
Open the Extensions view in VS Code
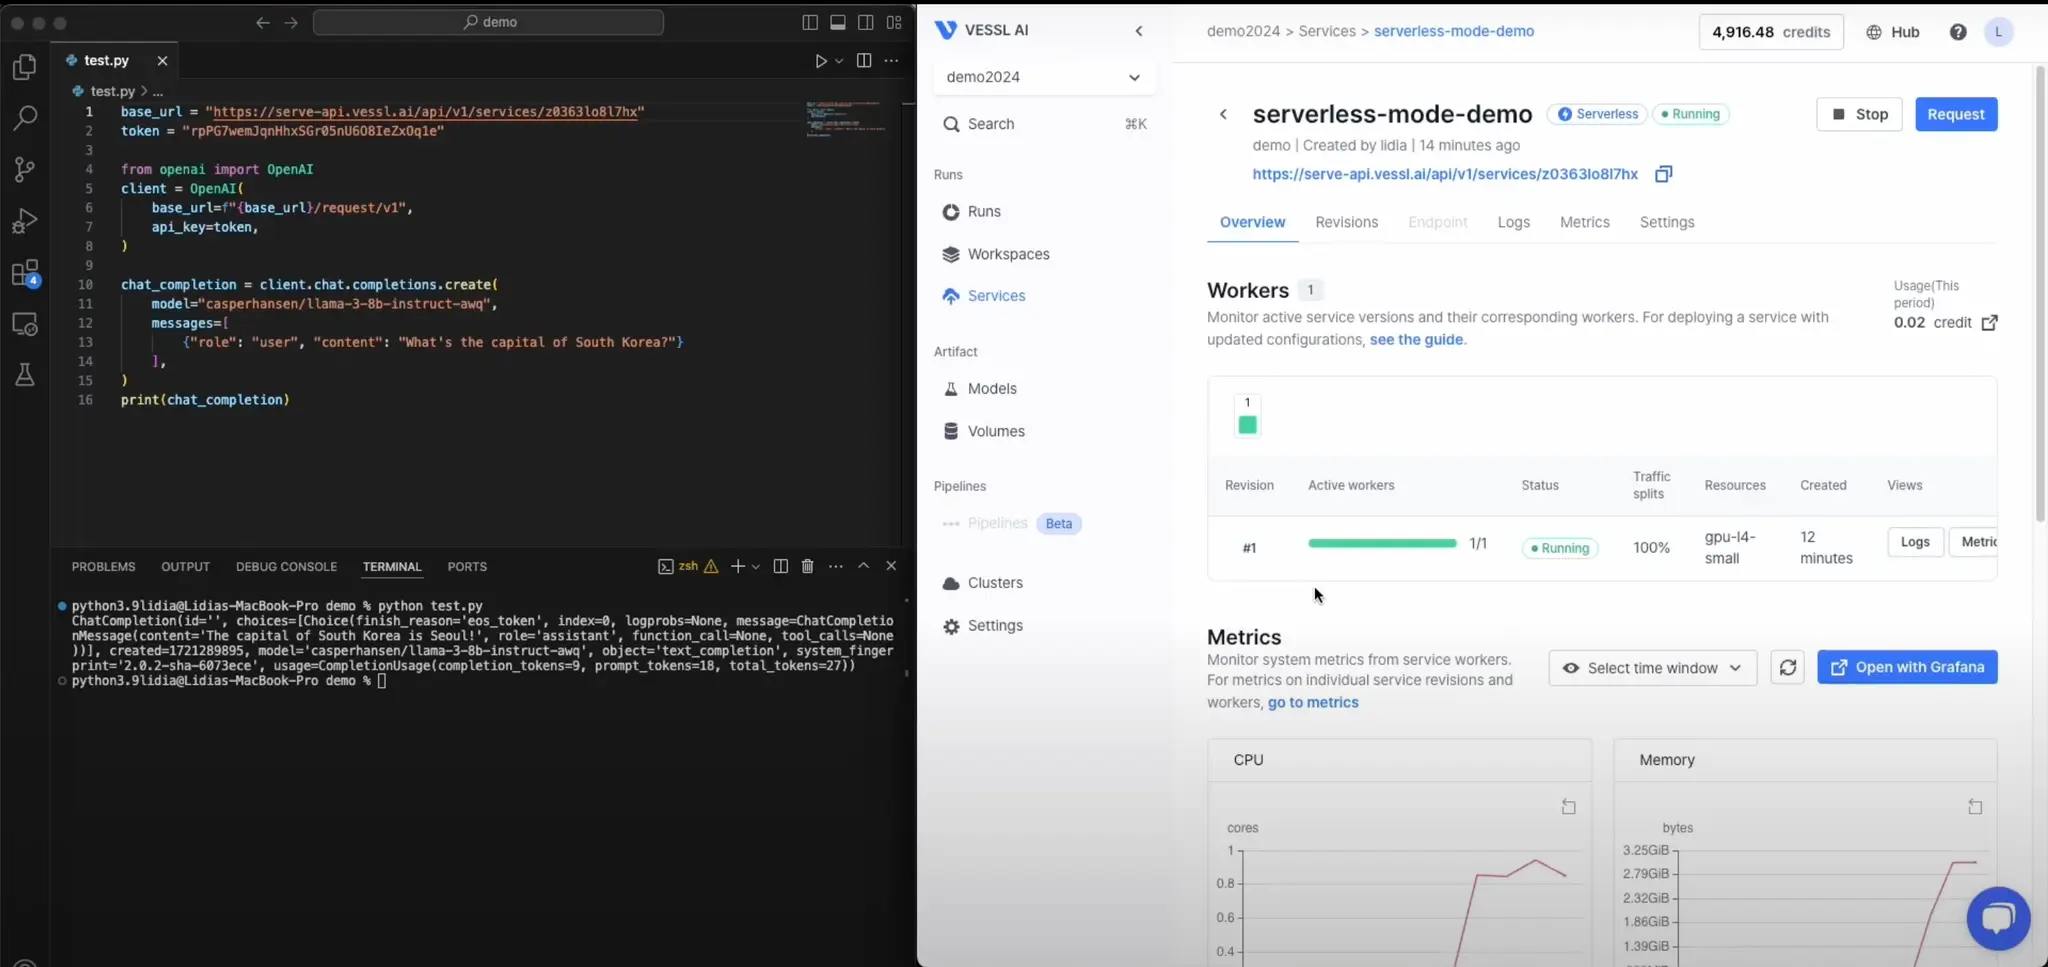click(x=25, y=273)
